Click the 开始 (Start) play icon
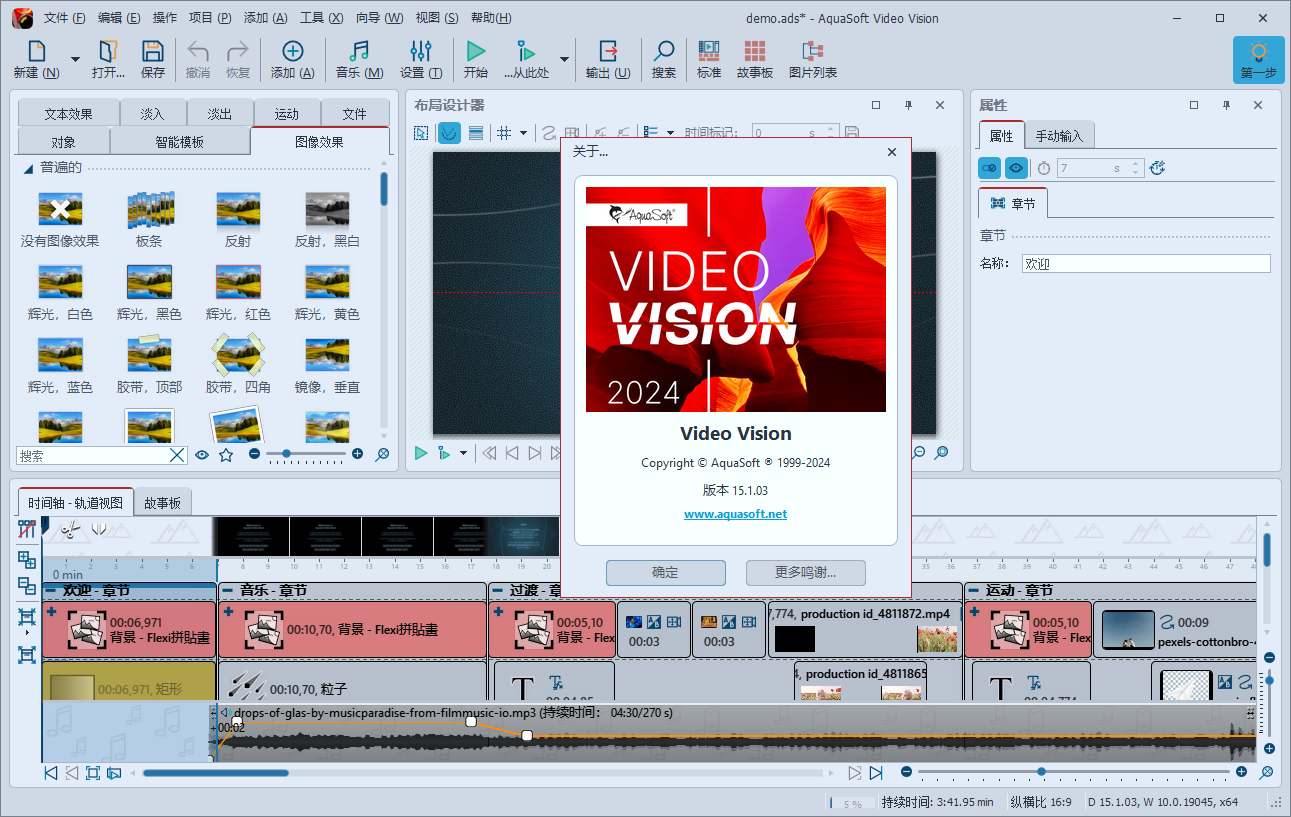The height and width of the screenshot is (817, 1291). coord(476,52)
